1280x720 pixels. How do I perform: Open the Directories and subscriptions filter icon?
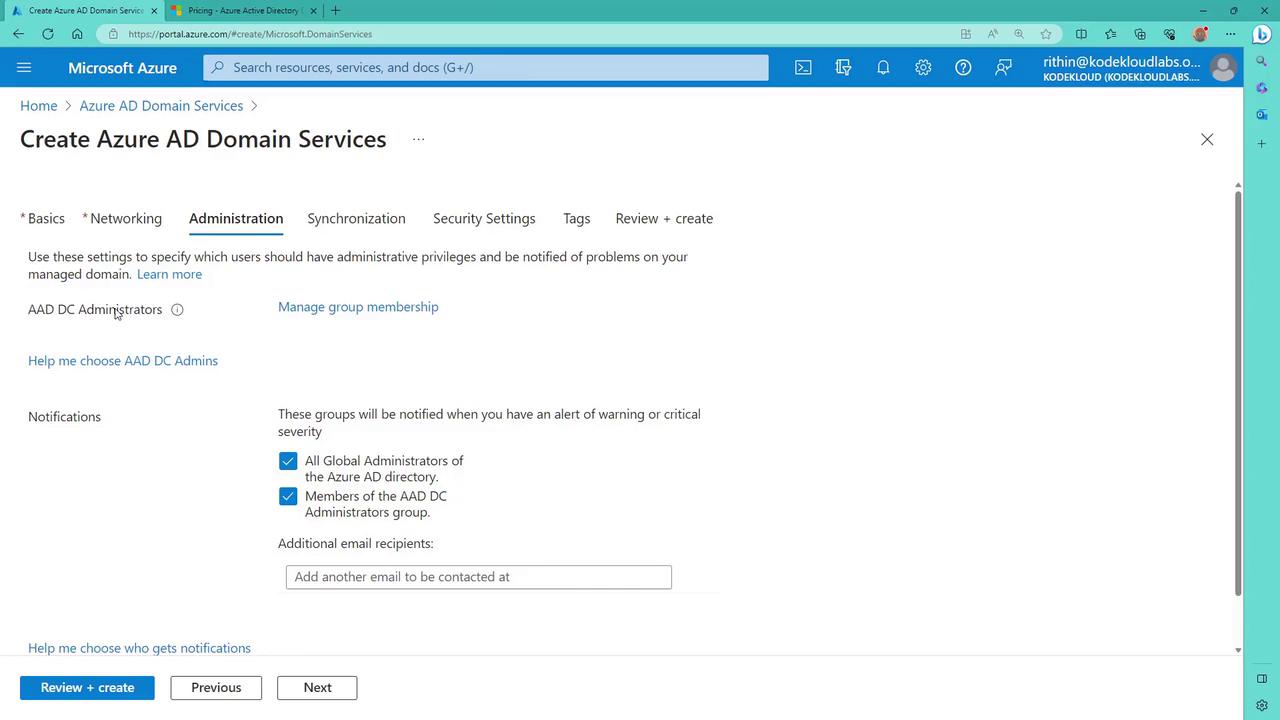(843, 67)
